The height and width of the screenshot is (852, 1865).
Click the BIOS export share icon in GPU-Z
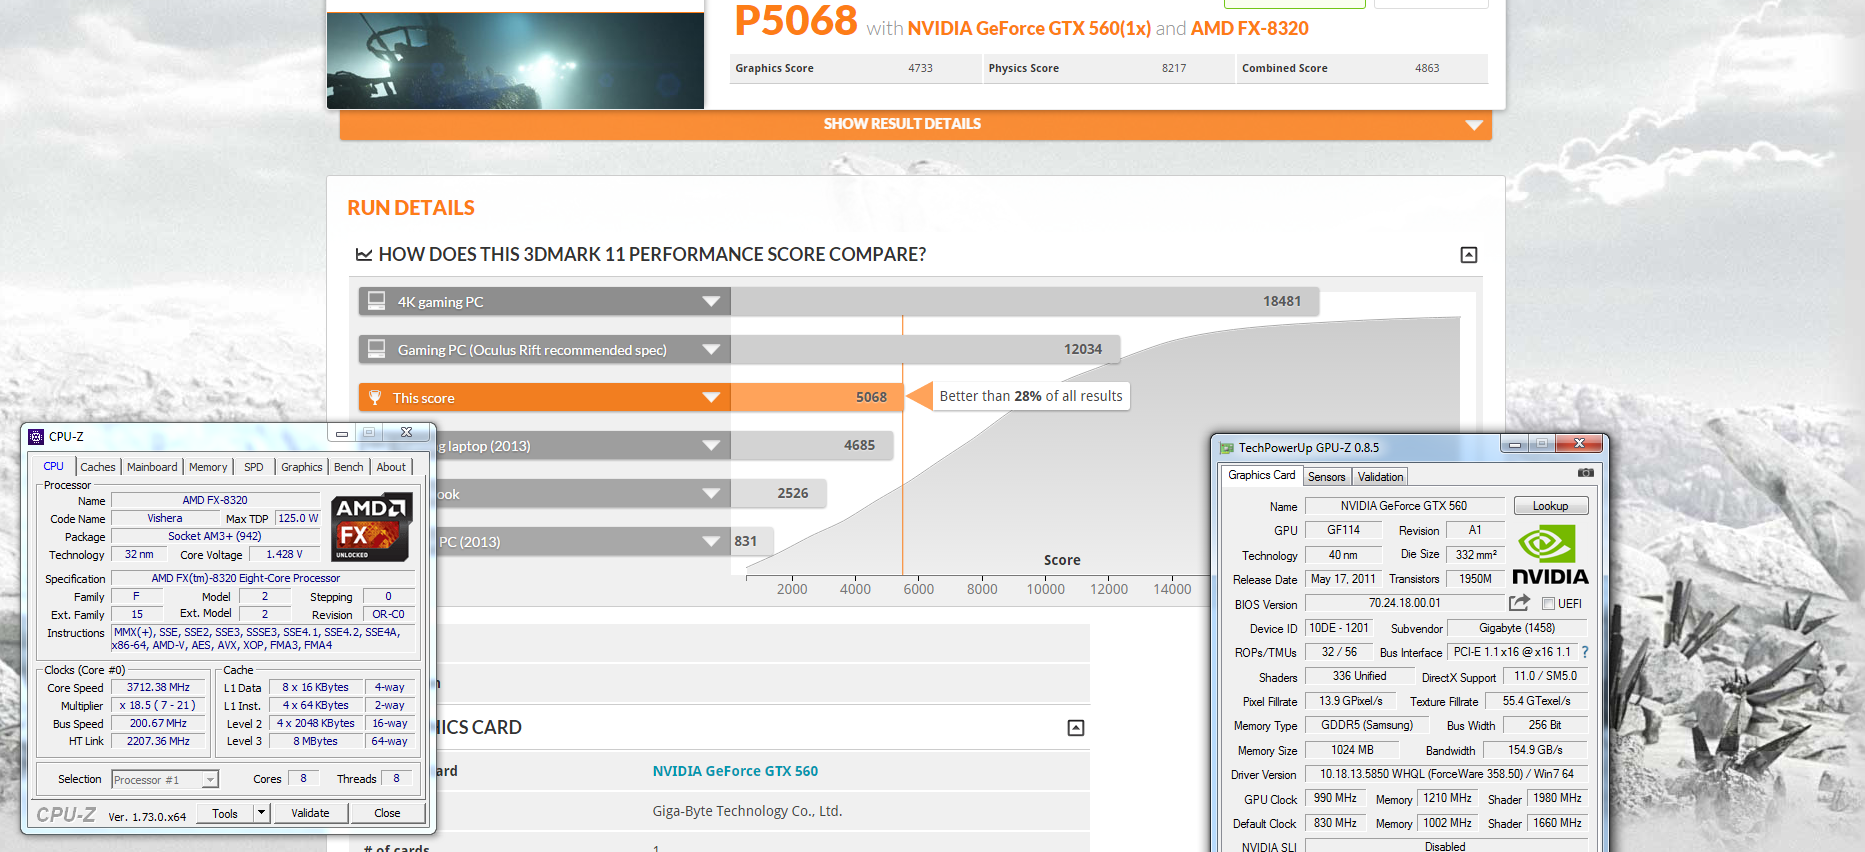pyautogui.click(x=1519, y=603)
